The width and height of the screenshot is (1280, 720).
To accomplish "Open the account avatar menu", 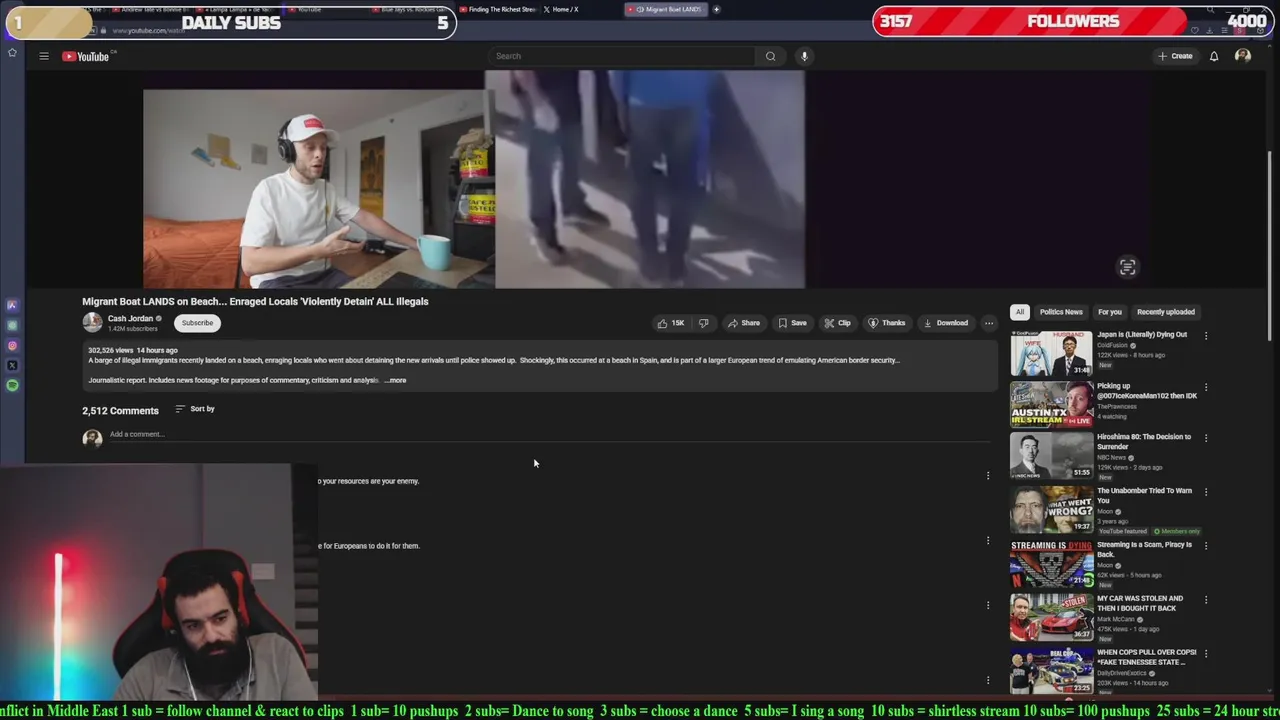I will click(1243, 56).
